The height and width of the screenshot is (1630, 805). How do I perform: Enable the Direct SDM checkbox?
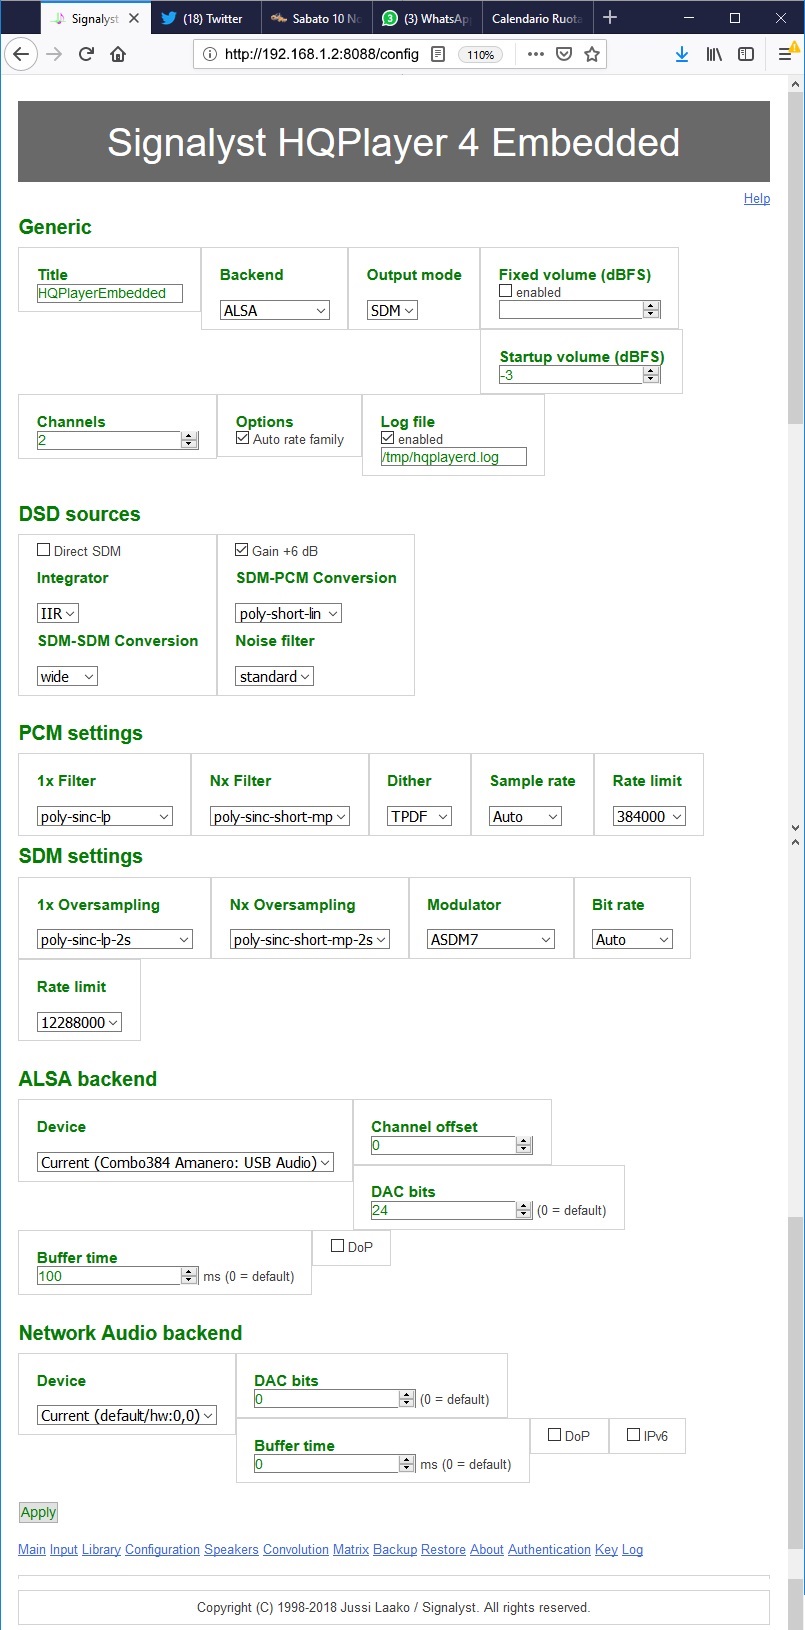pos(44,550)
